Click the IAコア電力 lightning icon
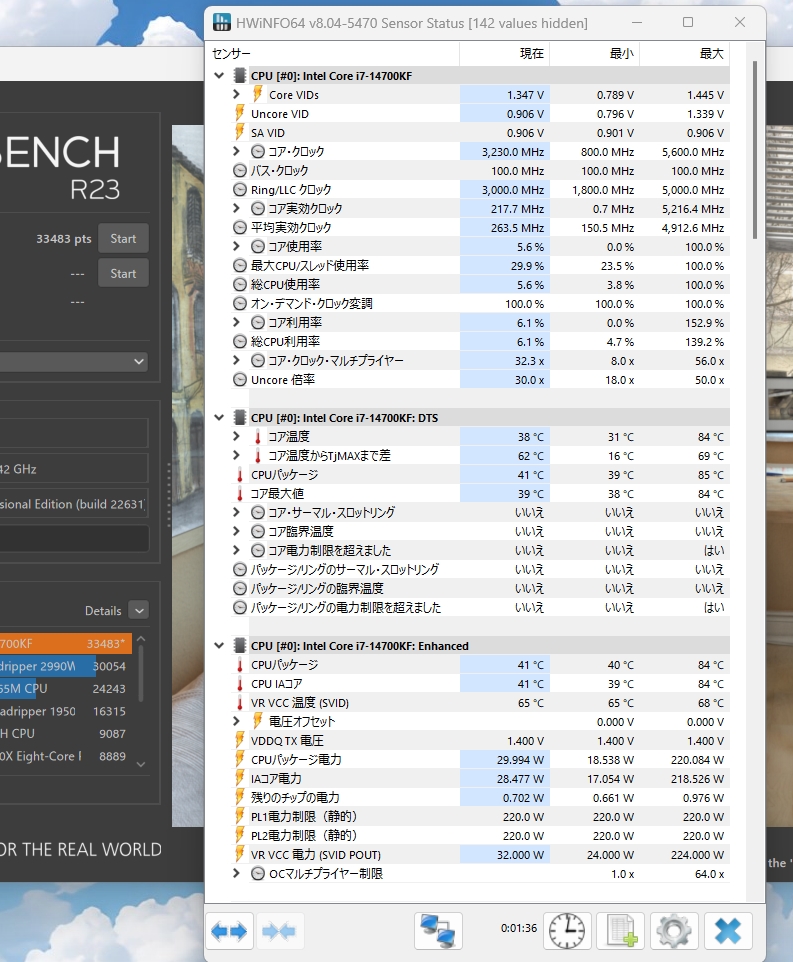Image resolution: width=793 pixels, height=962 pixels. [x=240, y=778]
